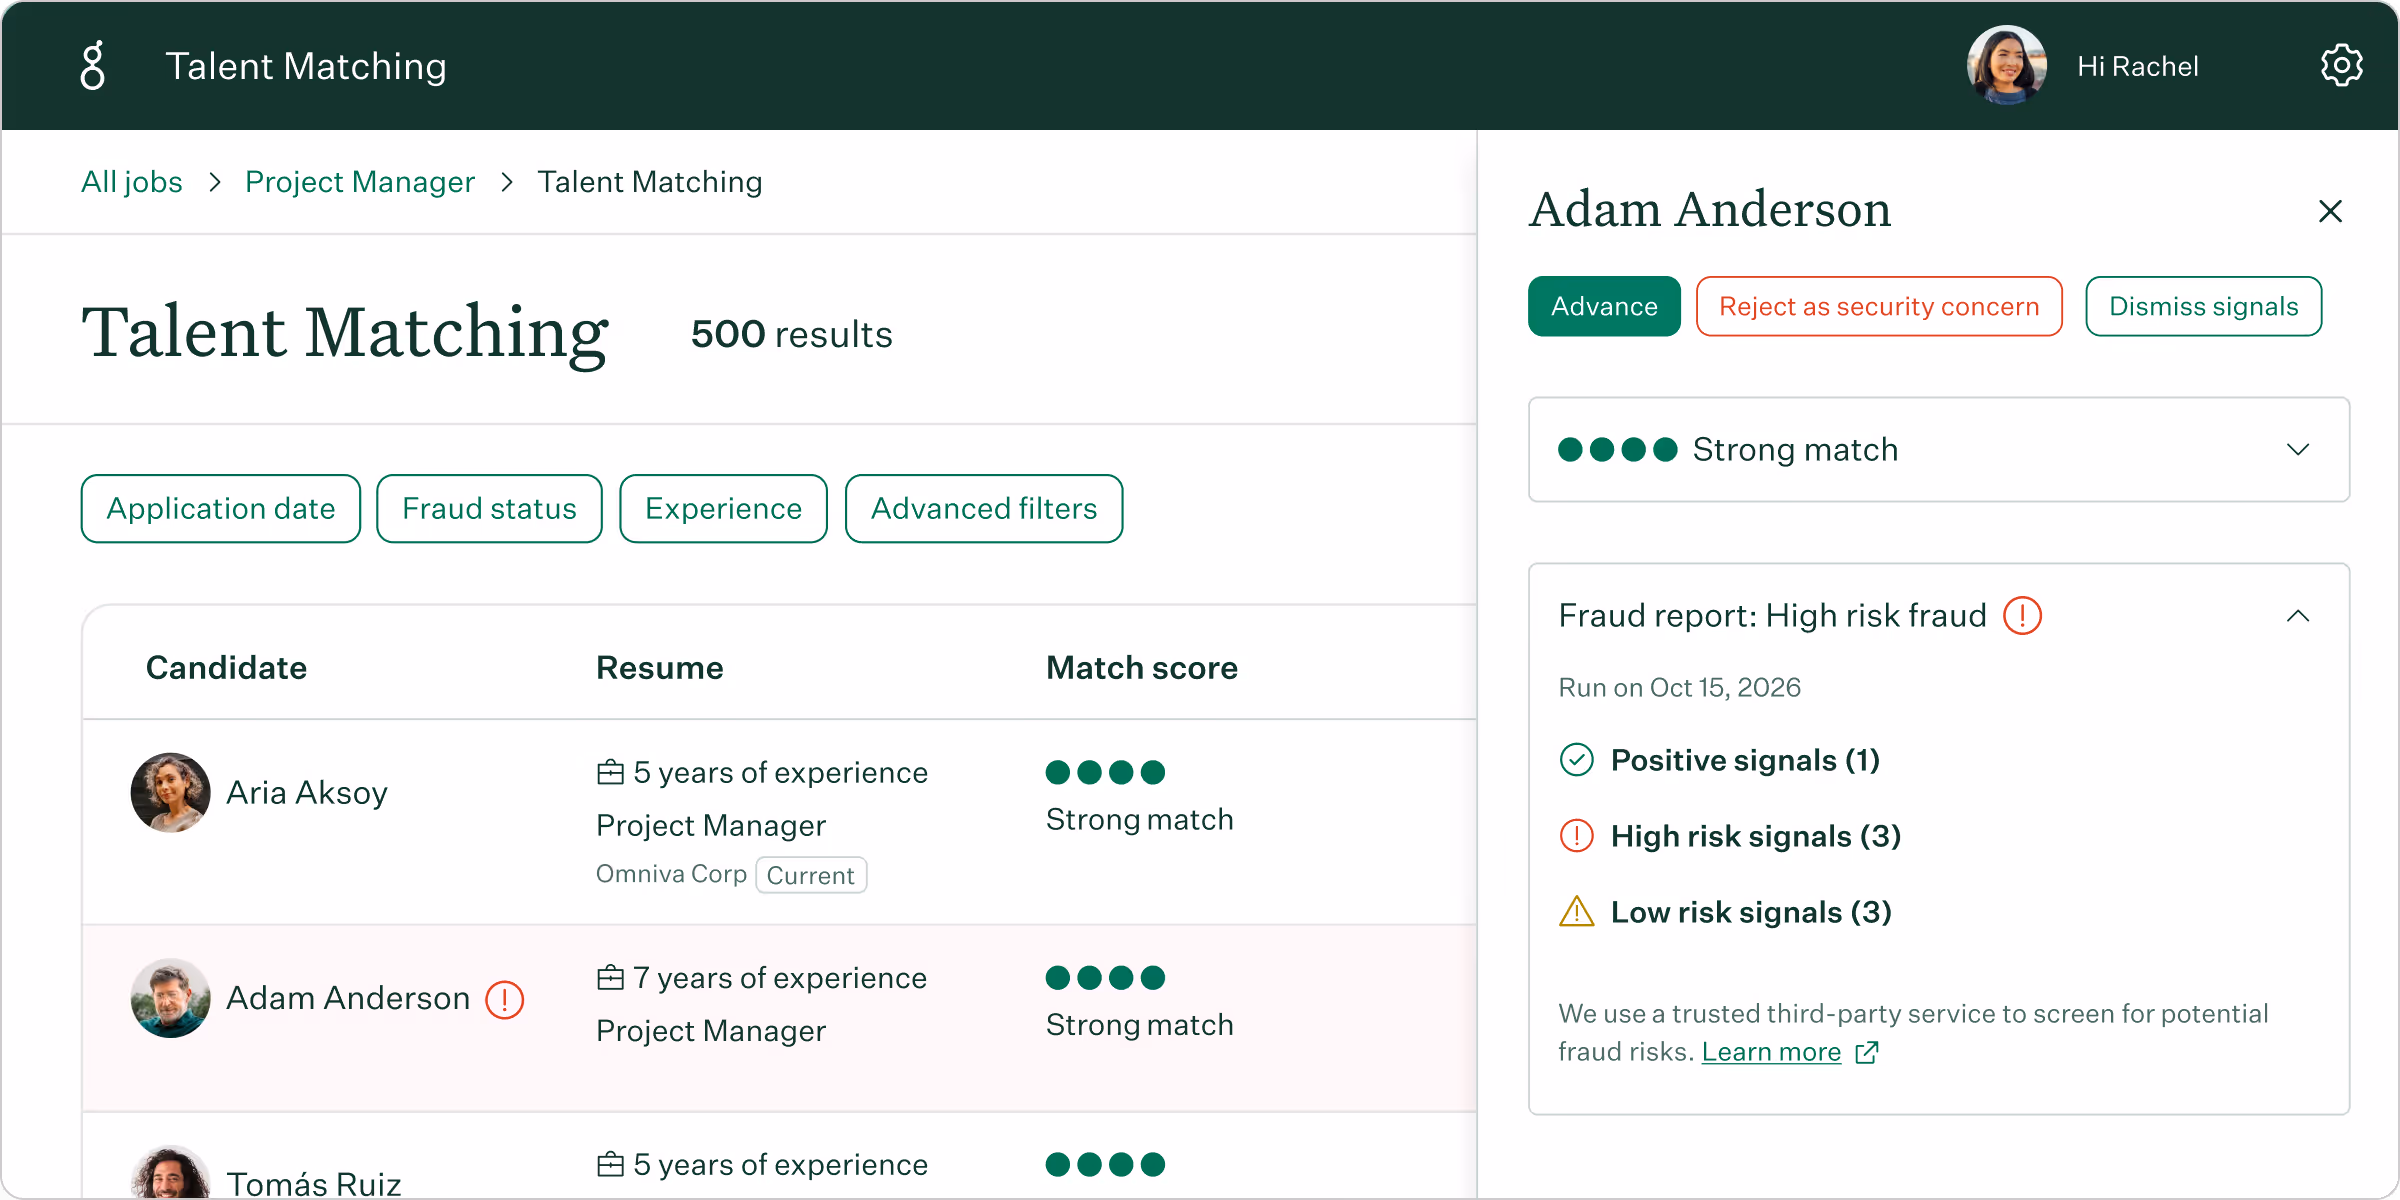
Task: Click the fraud alert icon beside Adam Anderson's name
Action: point(504,999)
